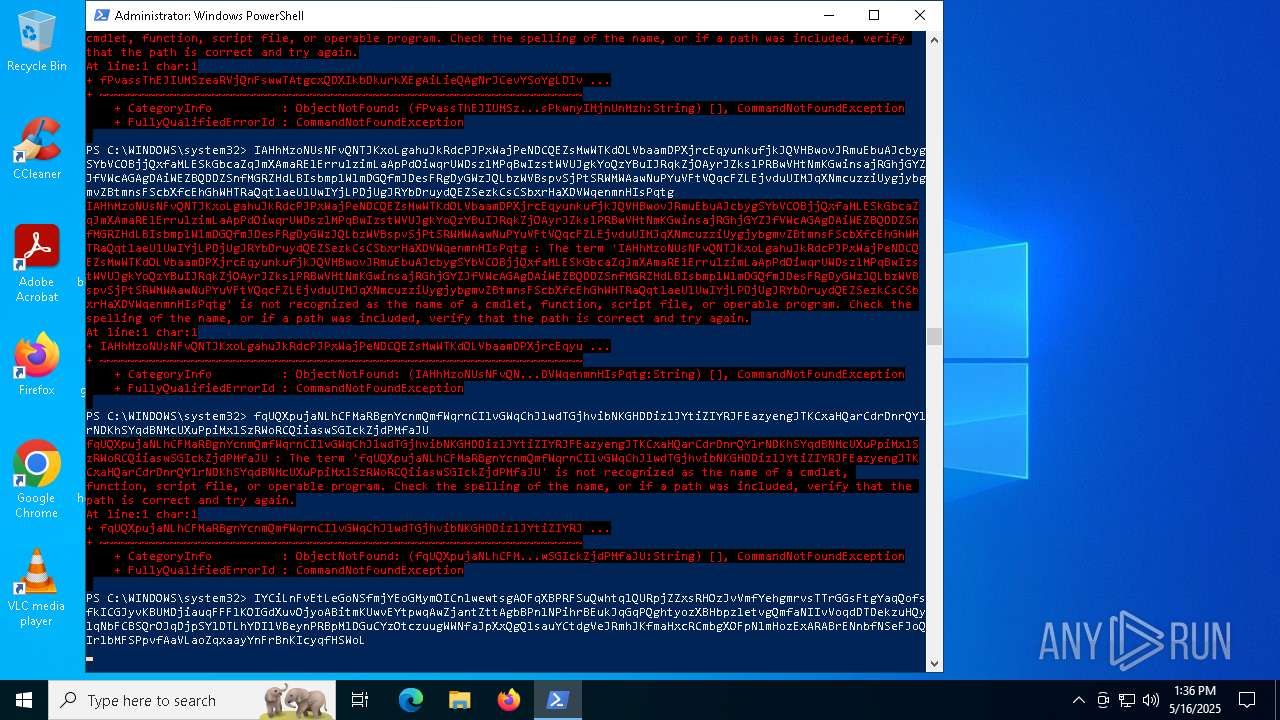Click the prompt line starting with 'IYCiLnFvEtLeGoNSfmjYEoGMymOICn'
Screen dimensions: 1280x720
click(x=506, y=619)
